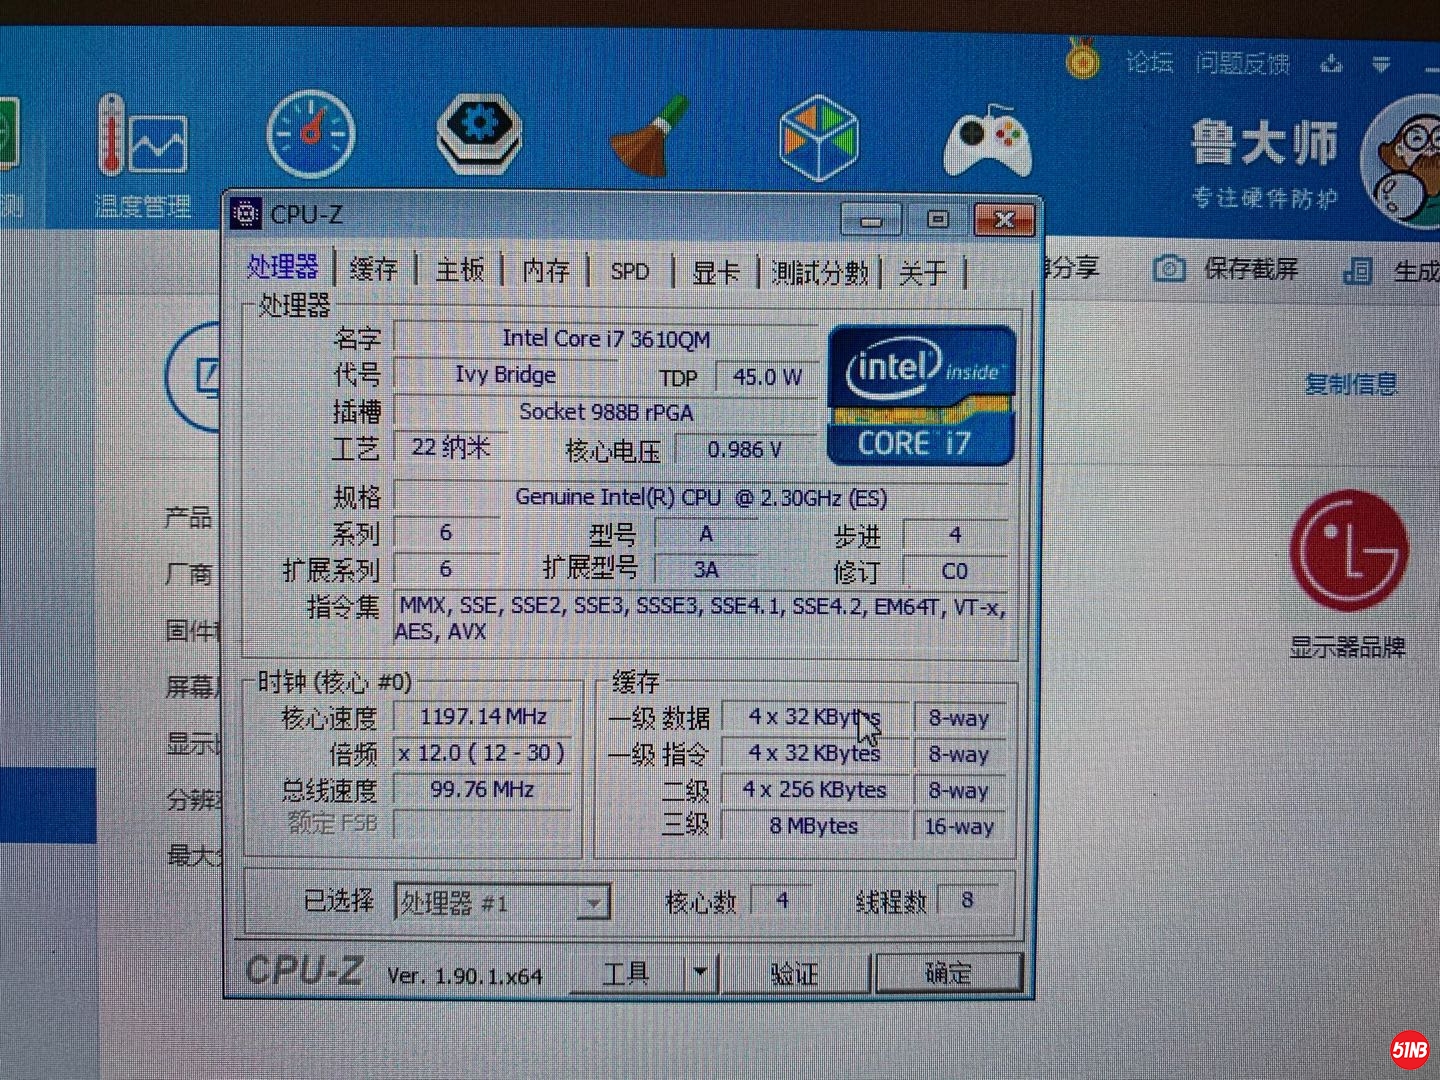Click the 验证 validate button
1440x1080 pixels.
point(795,971)
